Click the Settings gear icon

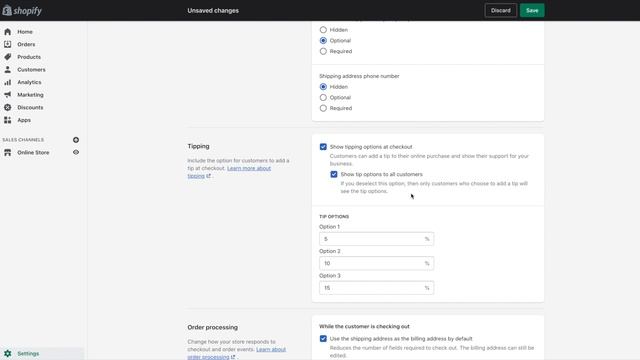click(7, 353)
